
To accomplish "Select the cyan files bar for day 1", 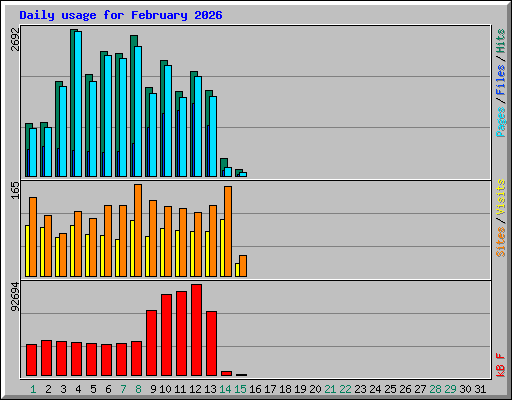I will pyautogui.click(x=33, y=152).
